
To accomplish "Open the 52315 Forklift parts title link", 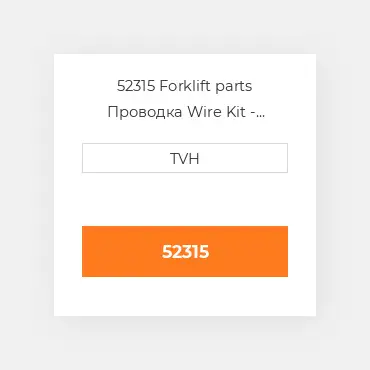I will click(x=185, y=86).
